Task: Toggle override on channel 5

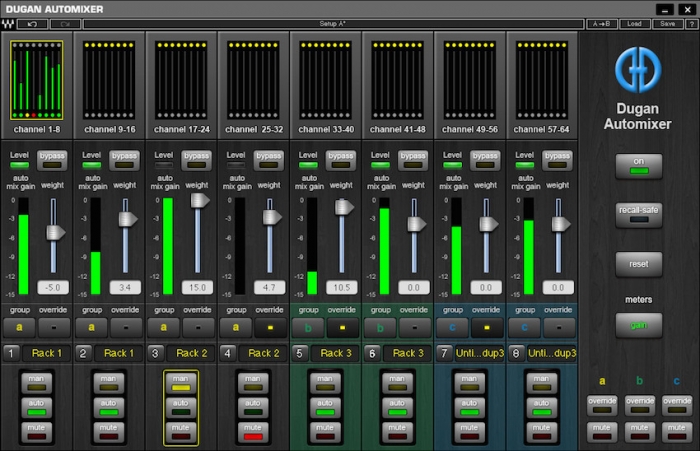Action: click(342, 327)
